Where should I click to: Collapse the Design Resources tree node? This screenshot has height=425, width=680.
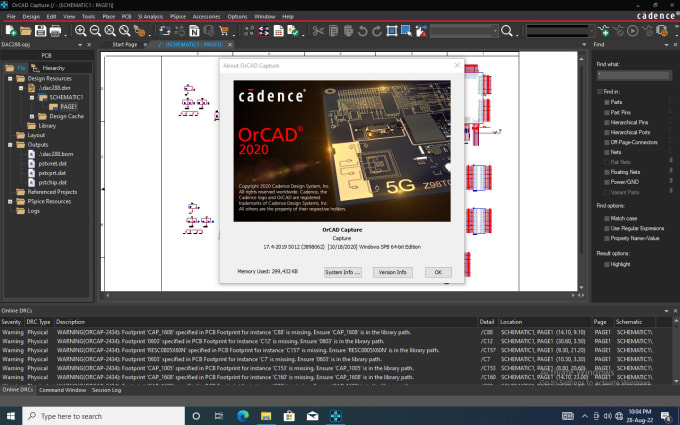[x=10, y=78]
